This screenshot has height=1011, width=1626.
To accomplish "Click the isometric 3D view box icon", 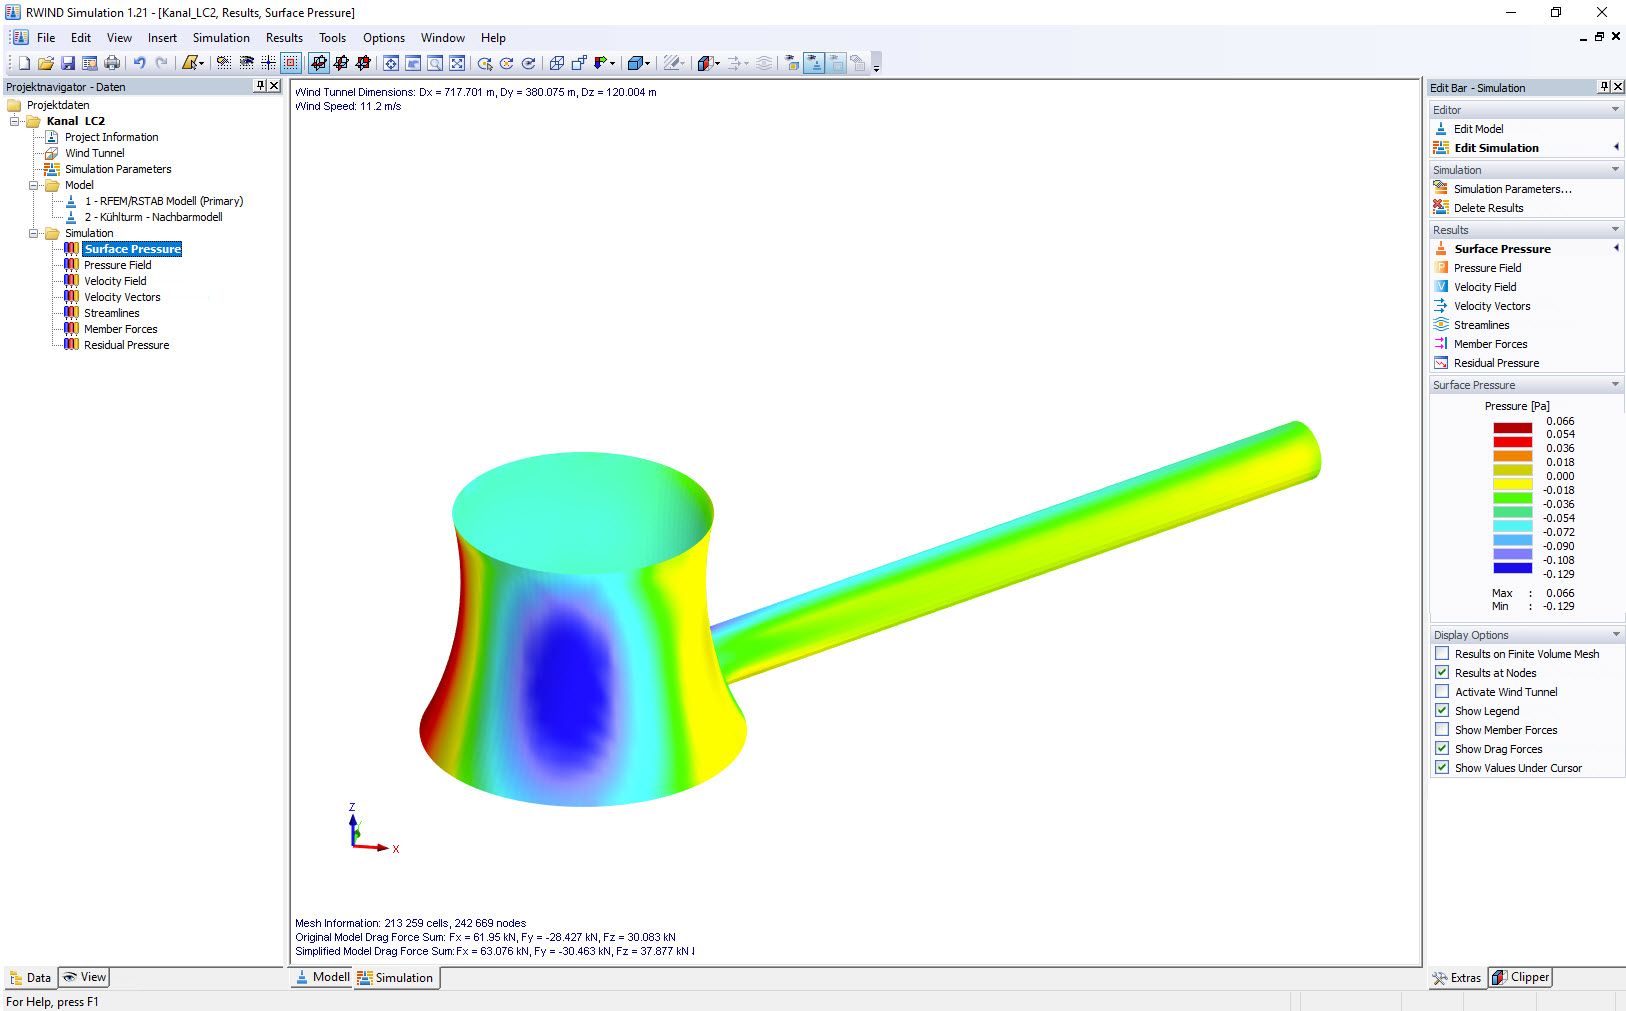I will [x=635, y=63].
